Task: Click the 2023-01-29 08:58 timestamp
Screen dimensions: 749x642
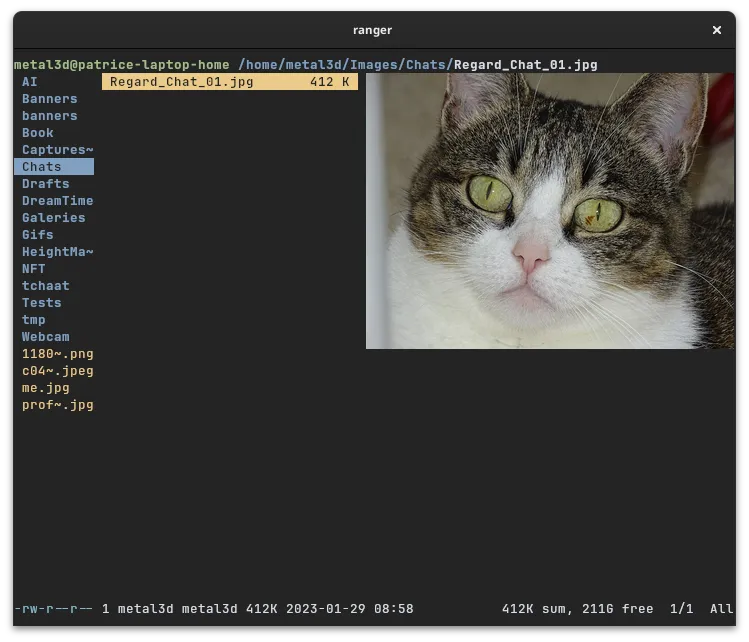Action: [x=350, y=609]
